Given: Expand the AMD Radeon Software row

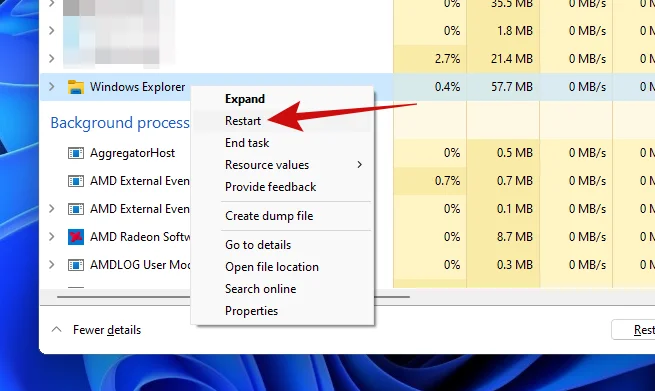Looking at the screenshot, I should [x=51, y=236].
